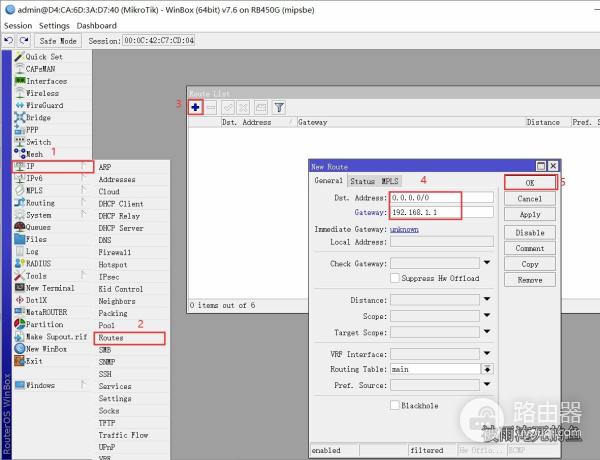Screen dimensions: 600x460
Task: Click the OK button in New Route
Action: pyautogui.click(x=530, y=183)
